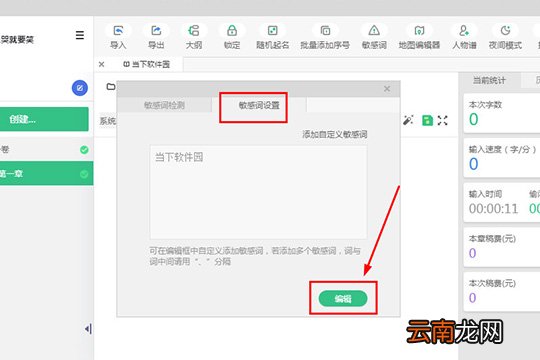Click the 00:00:11 input time
The height and width of the screenshot is (360, 540).
pos(493,209)
